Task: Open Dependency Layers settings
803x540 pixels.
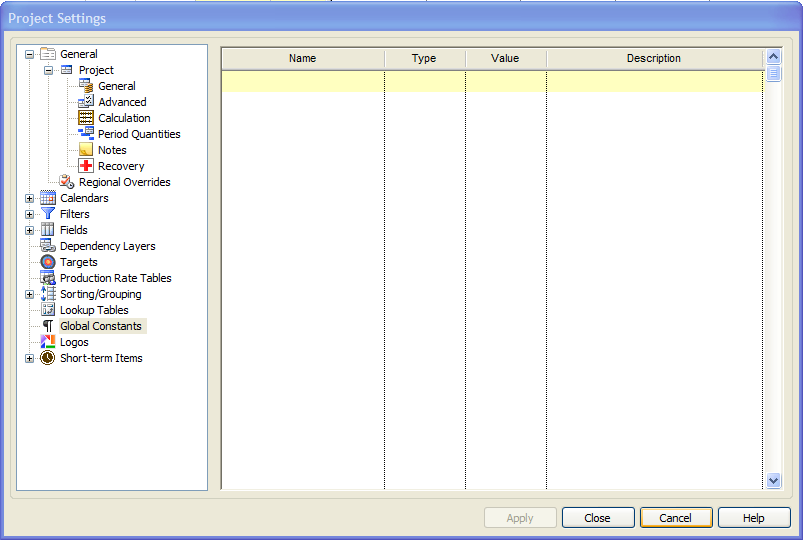Action: tap(107, 246)
